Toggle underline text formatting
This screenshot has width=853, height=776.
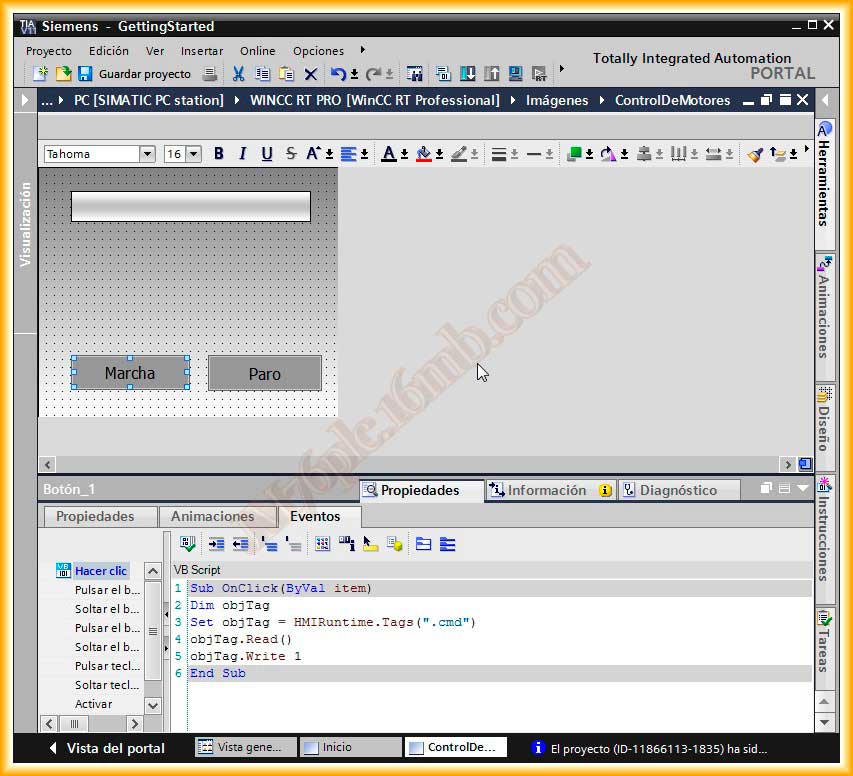(x=266, y=154)
